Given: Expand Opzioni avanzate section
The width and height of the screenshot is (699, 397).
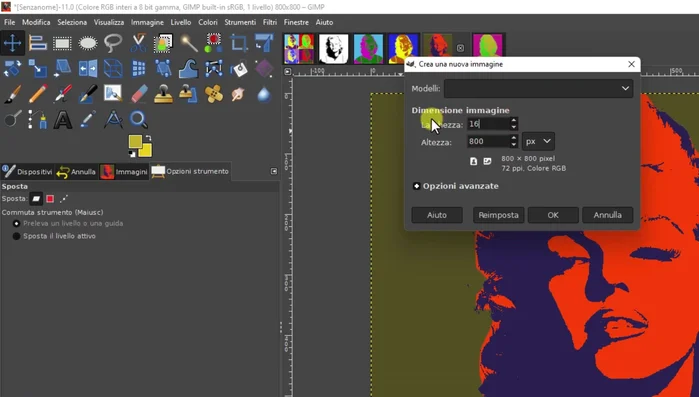Looking at the screenshot, I should click(416, 186).
